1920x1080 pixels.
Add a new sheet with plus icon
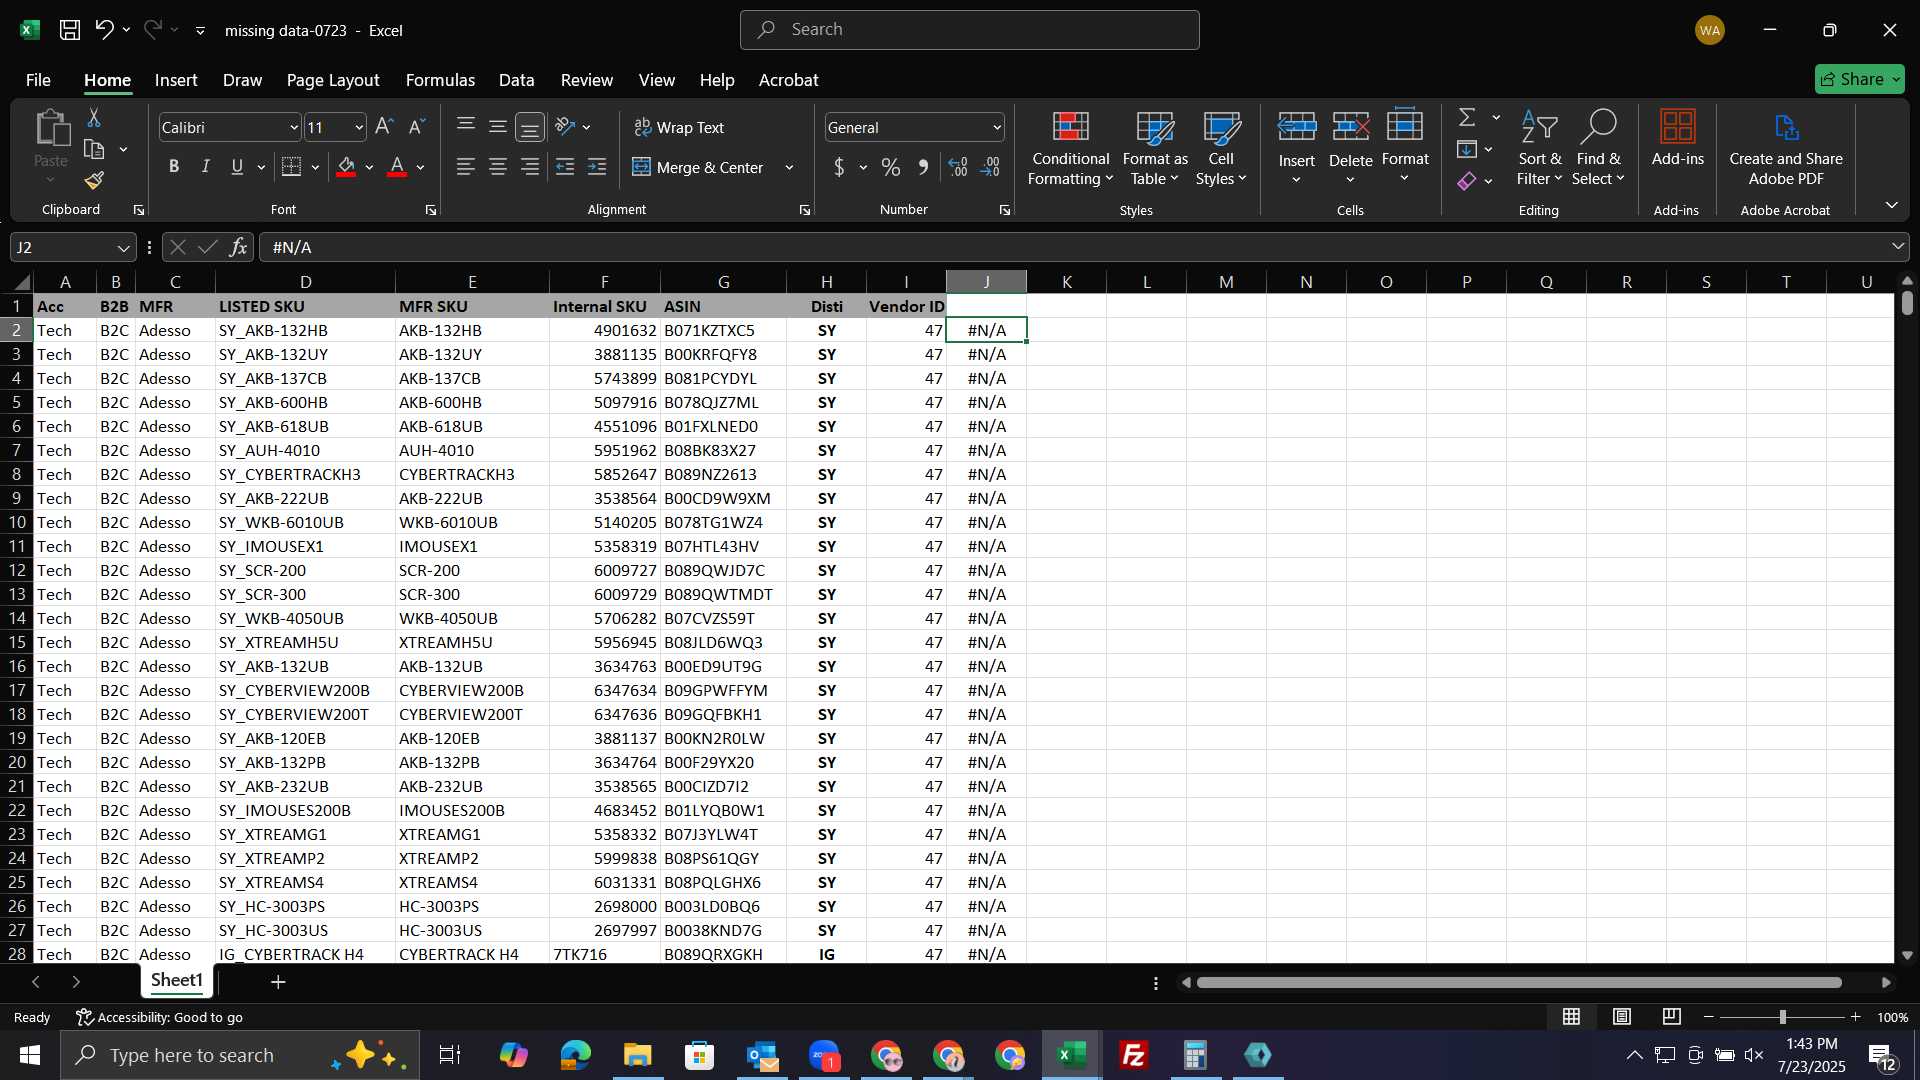point(278,982)
